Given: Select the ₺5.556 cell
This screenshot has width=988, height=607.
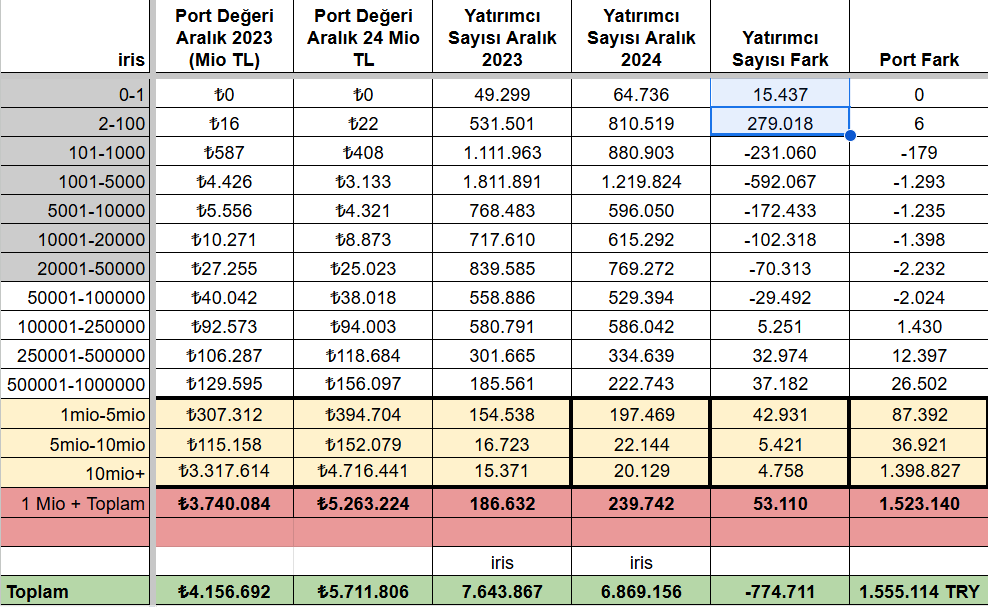Looking at the screenshot, I should point(224,210).
